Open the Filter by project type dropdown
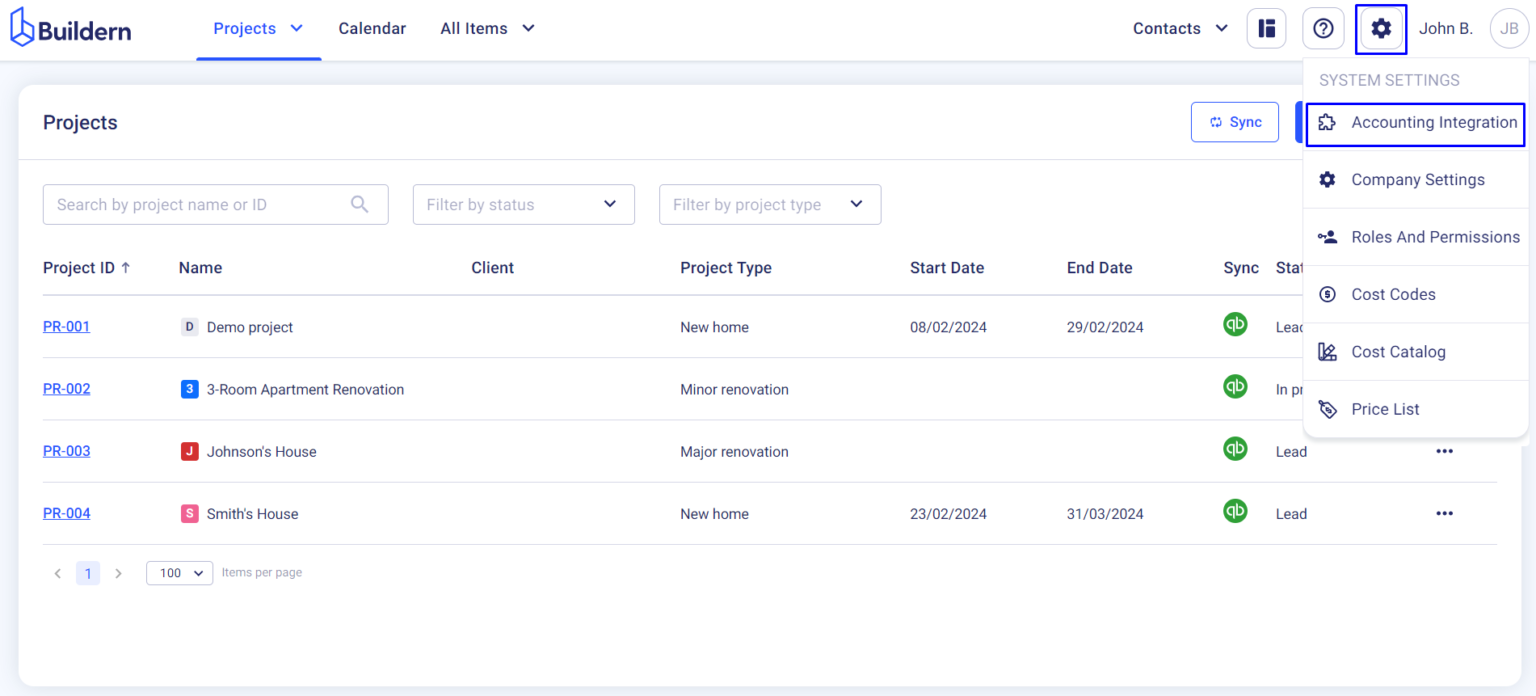 coord(769,204)
